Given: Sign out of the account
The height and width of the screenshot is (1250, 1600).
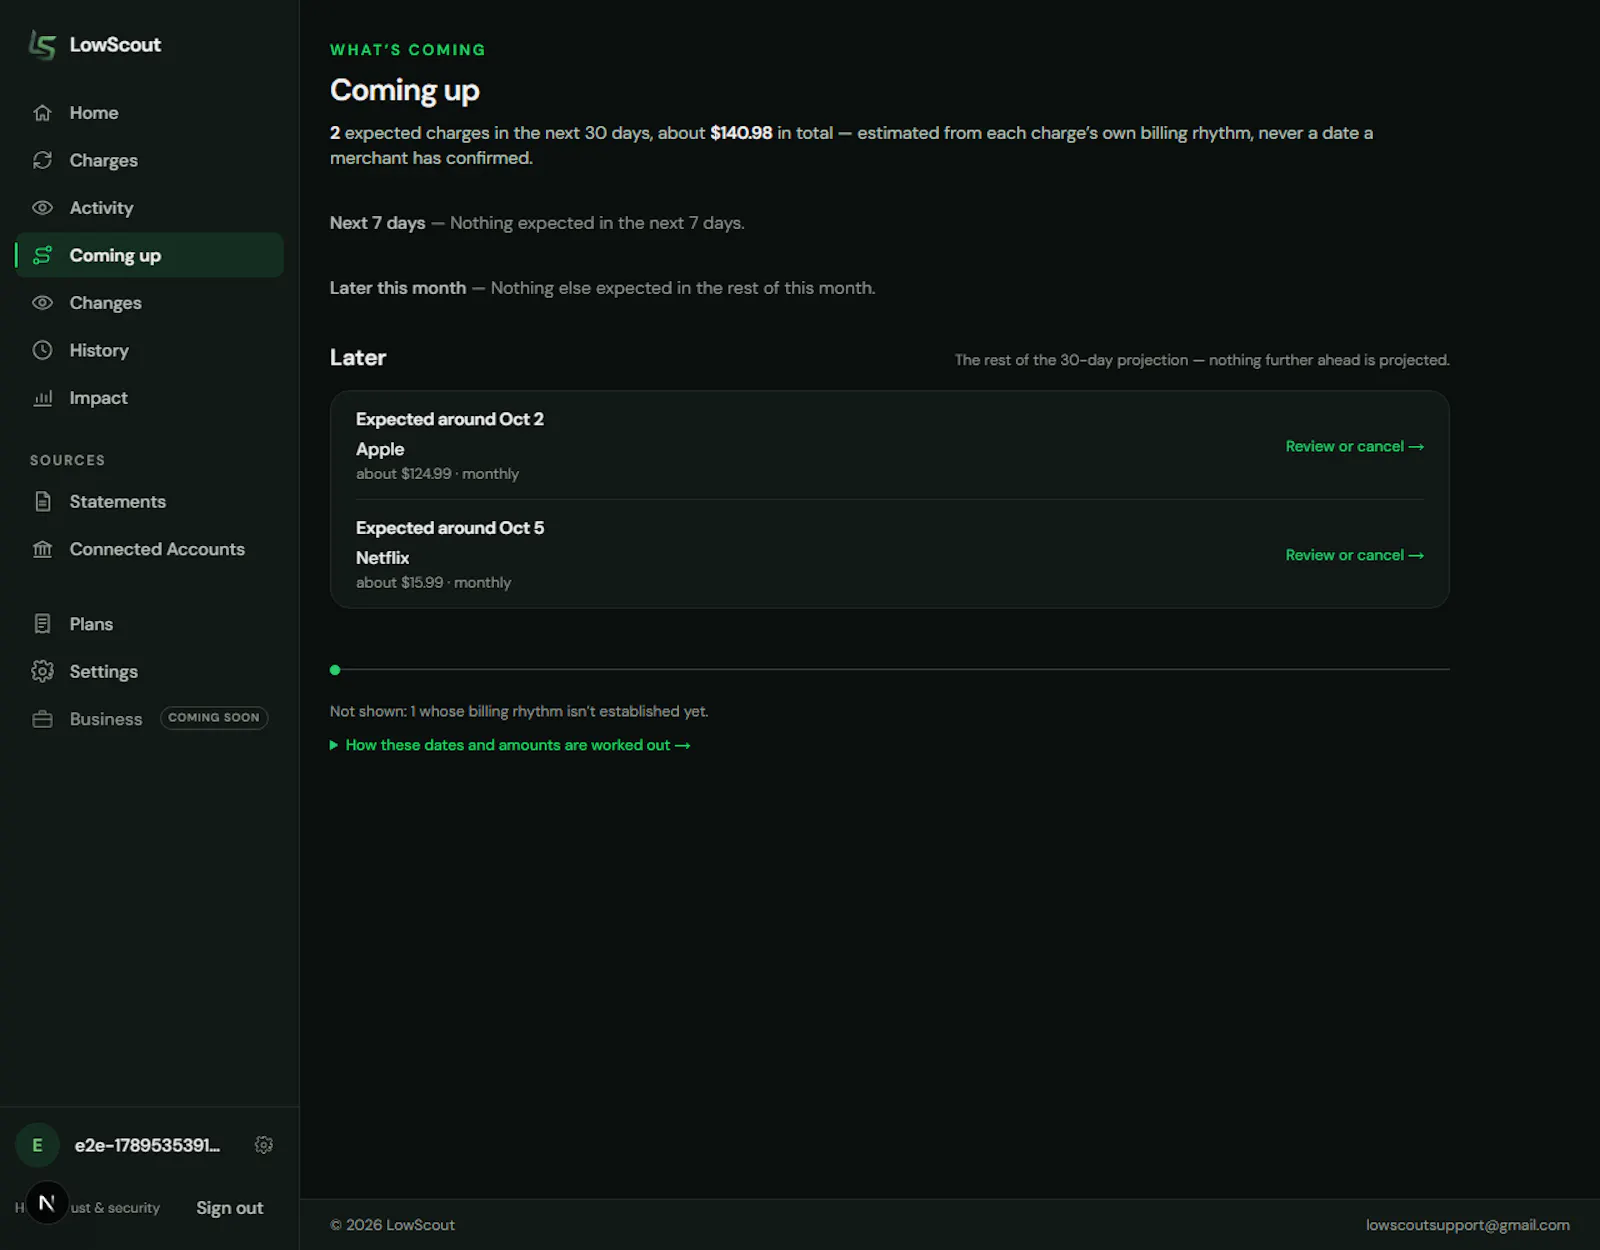Looking at the screenshot, I should [x=230, y=1208].
